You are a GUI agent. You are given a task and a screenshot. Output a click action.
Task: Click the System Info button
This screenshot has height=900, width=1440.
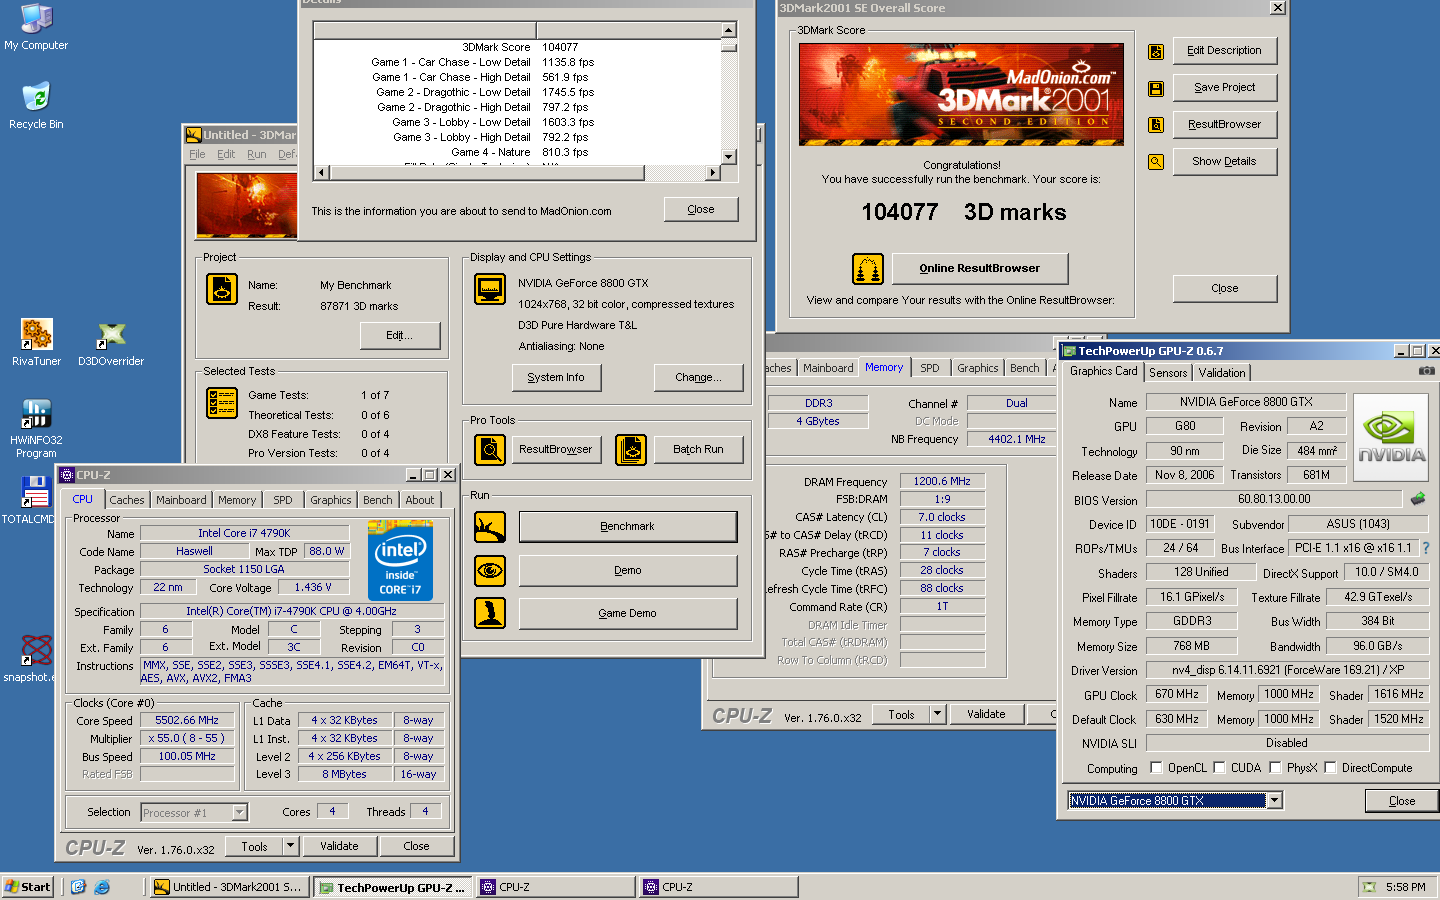click(556, 377)
